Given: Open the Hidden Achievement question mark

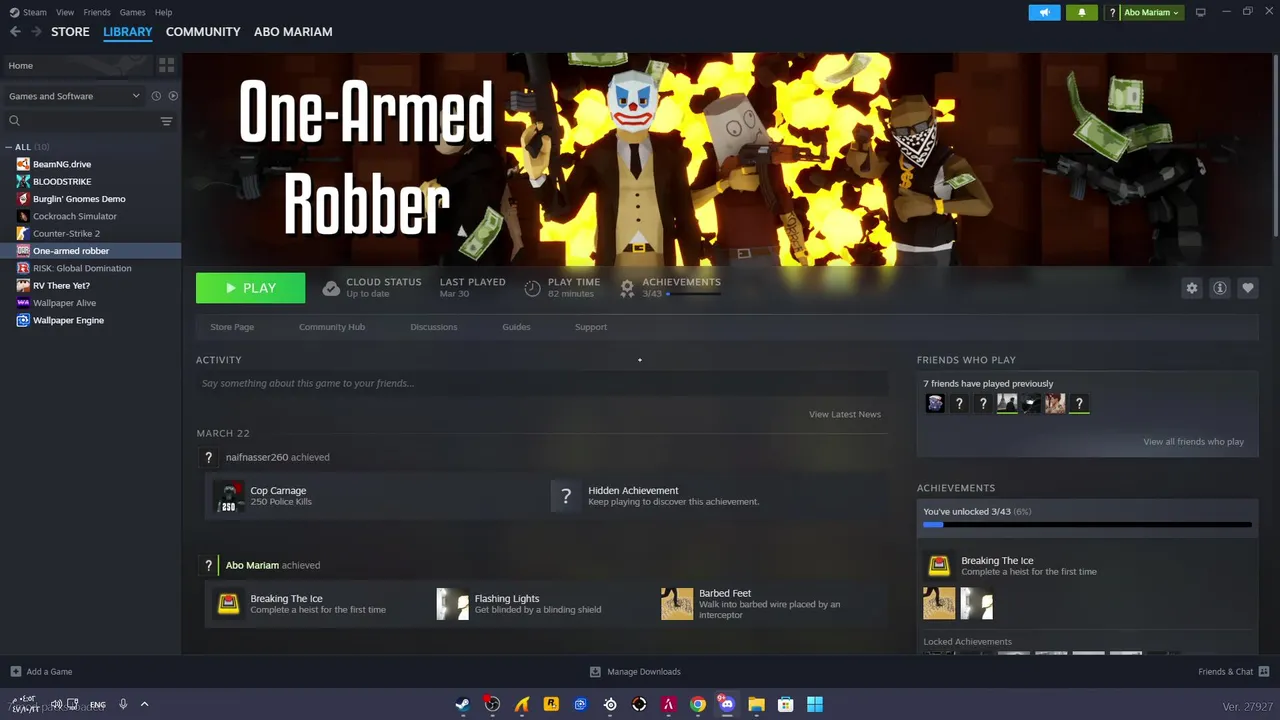Looking at the screenshot, I should click(566, 496).
